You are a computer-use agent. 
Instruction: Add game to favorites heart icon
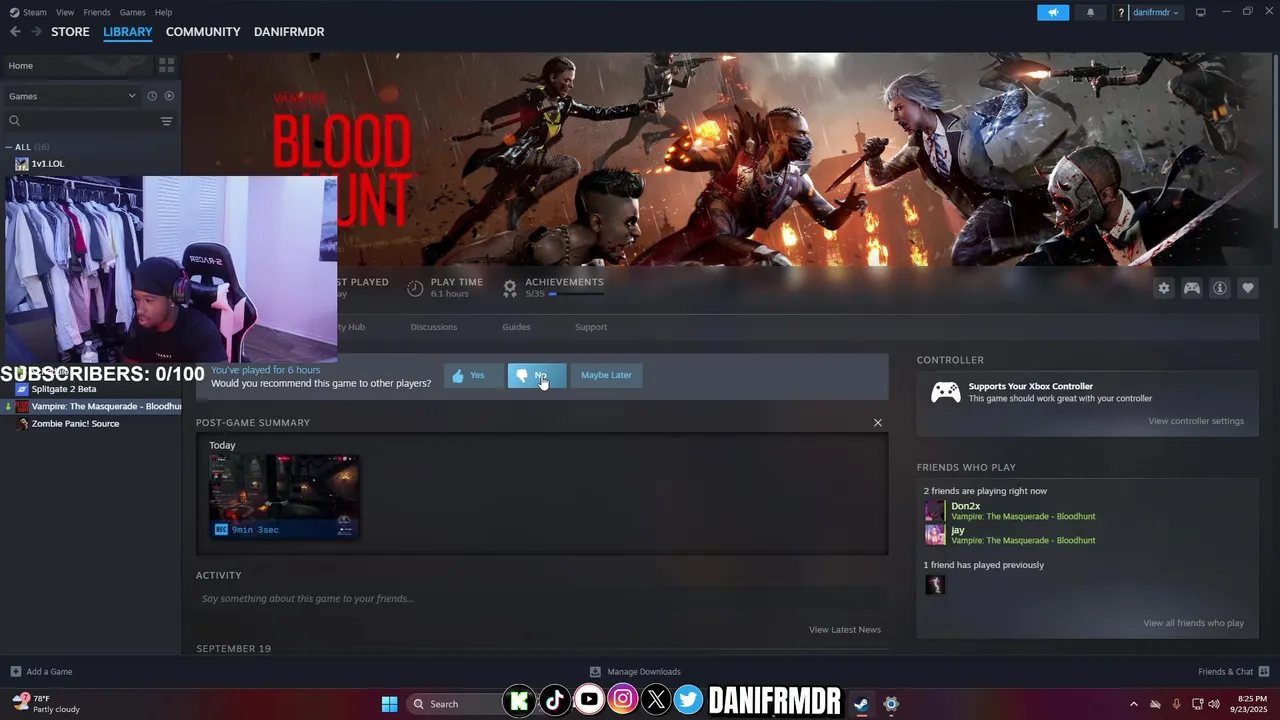pos(1248,288)
